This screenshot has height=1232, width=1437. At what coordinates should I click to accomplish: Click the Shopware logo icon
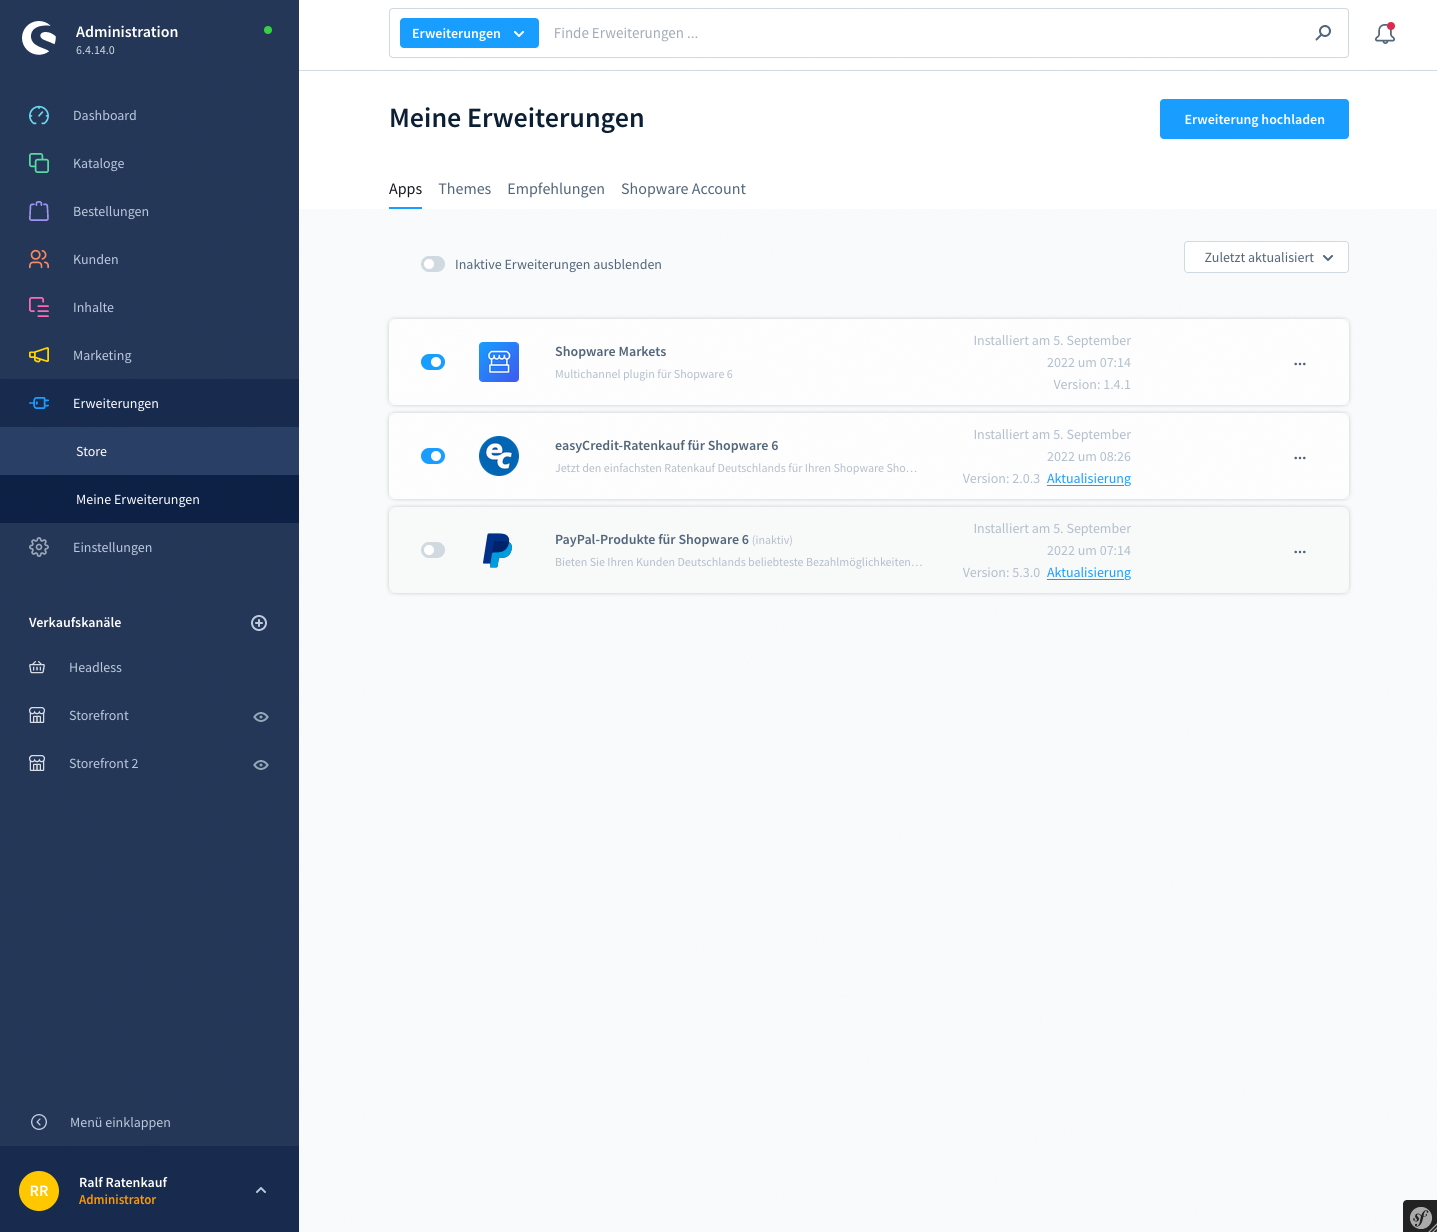click(39, 39)
